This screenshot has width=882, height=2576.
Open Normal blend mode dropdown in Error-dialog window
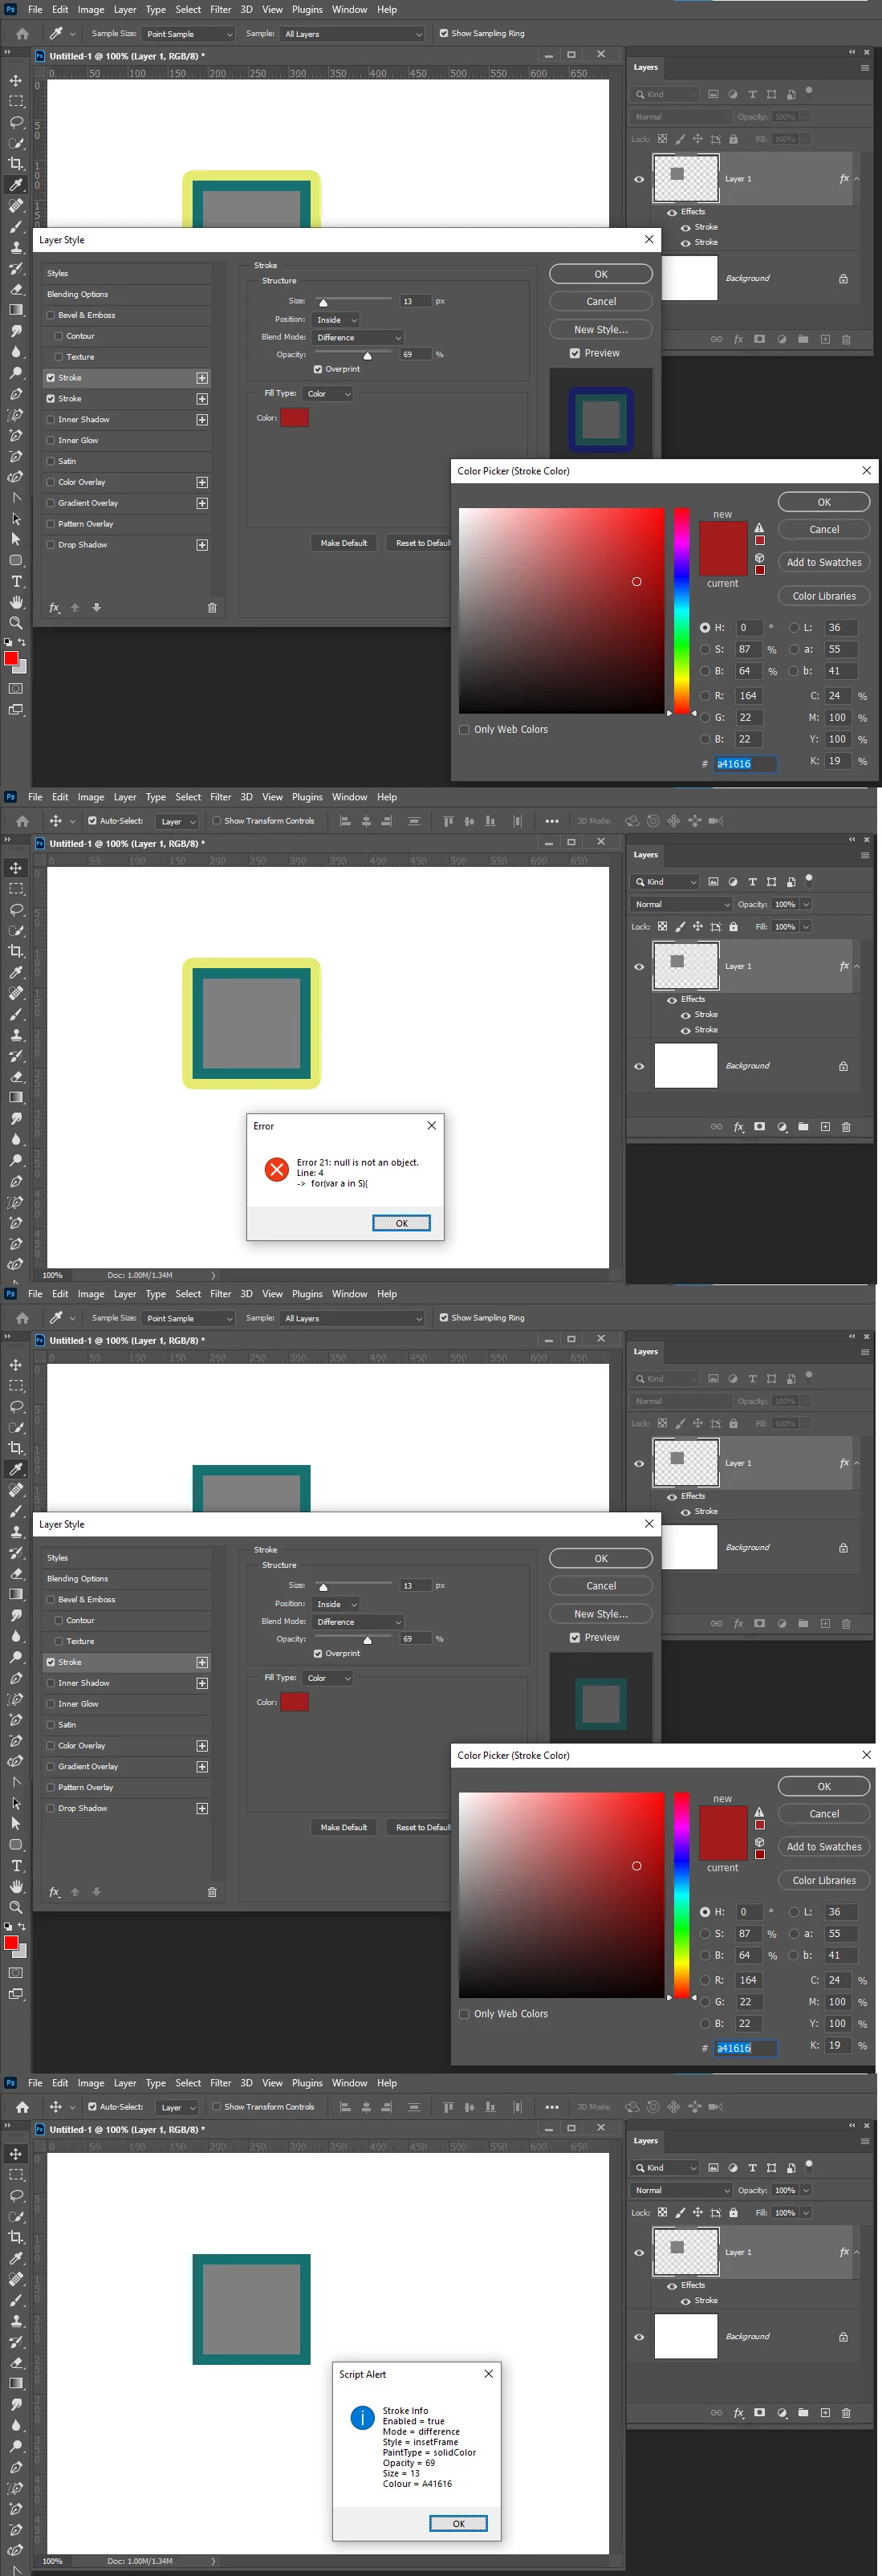coord(682,904)
